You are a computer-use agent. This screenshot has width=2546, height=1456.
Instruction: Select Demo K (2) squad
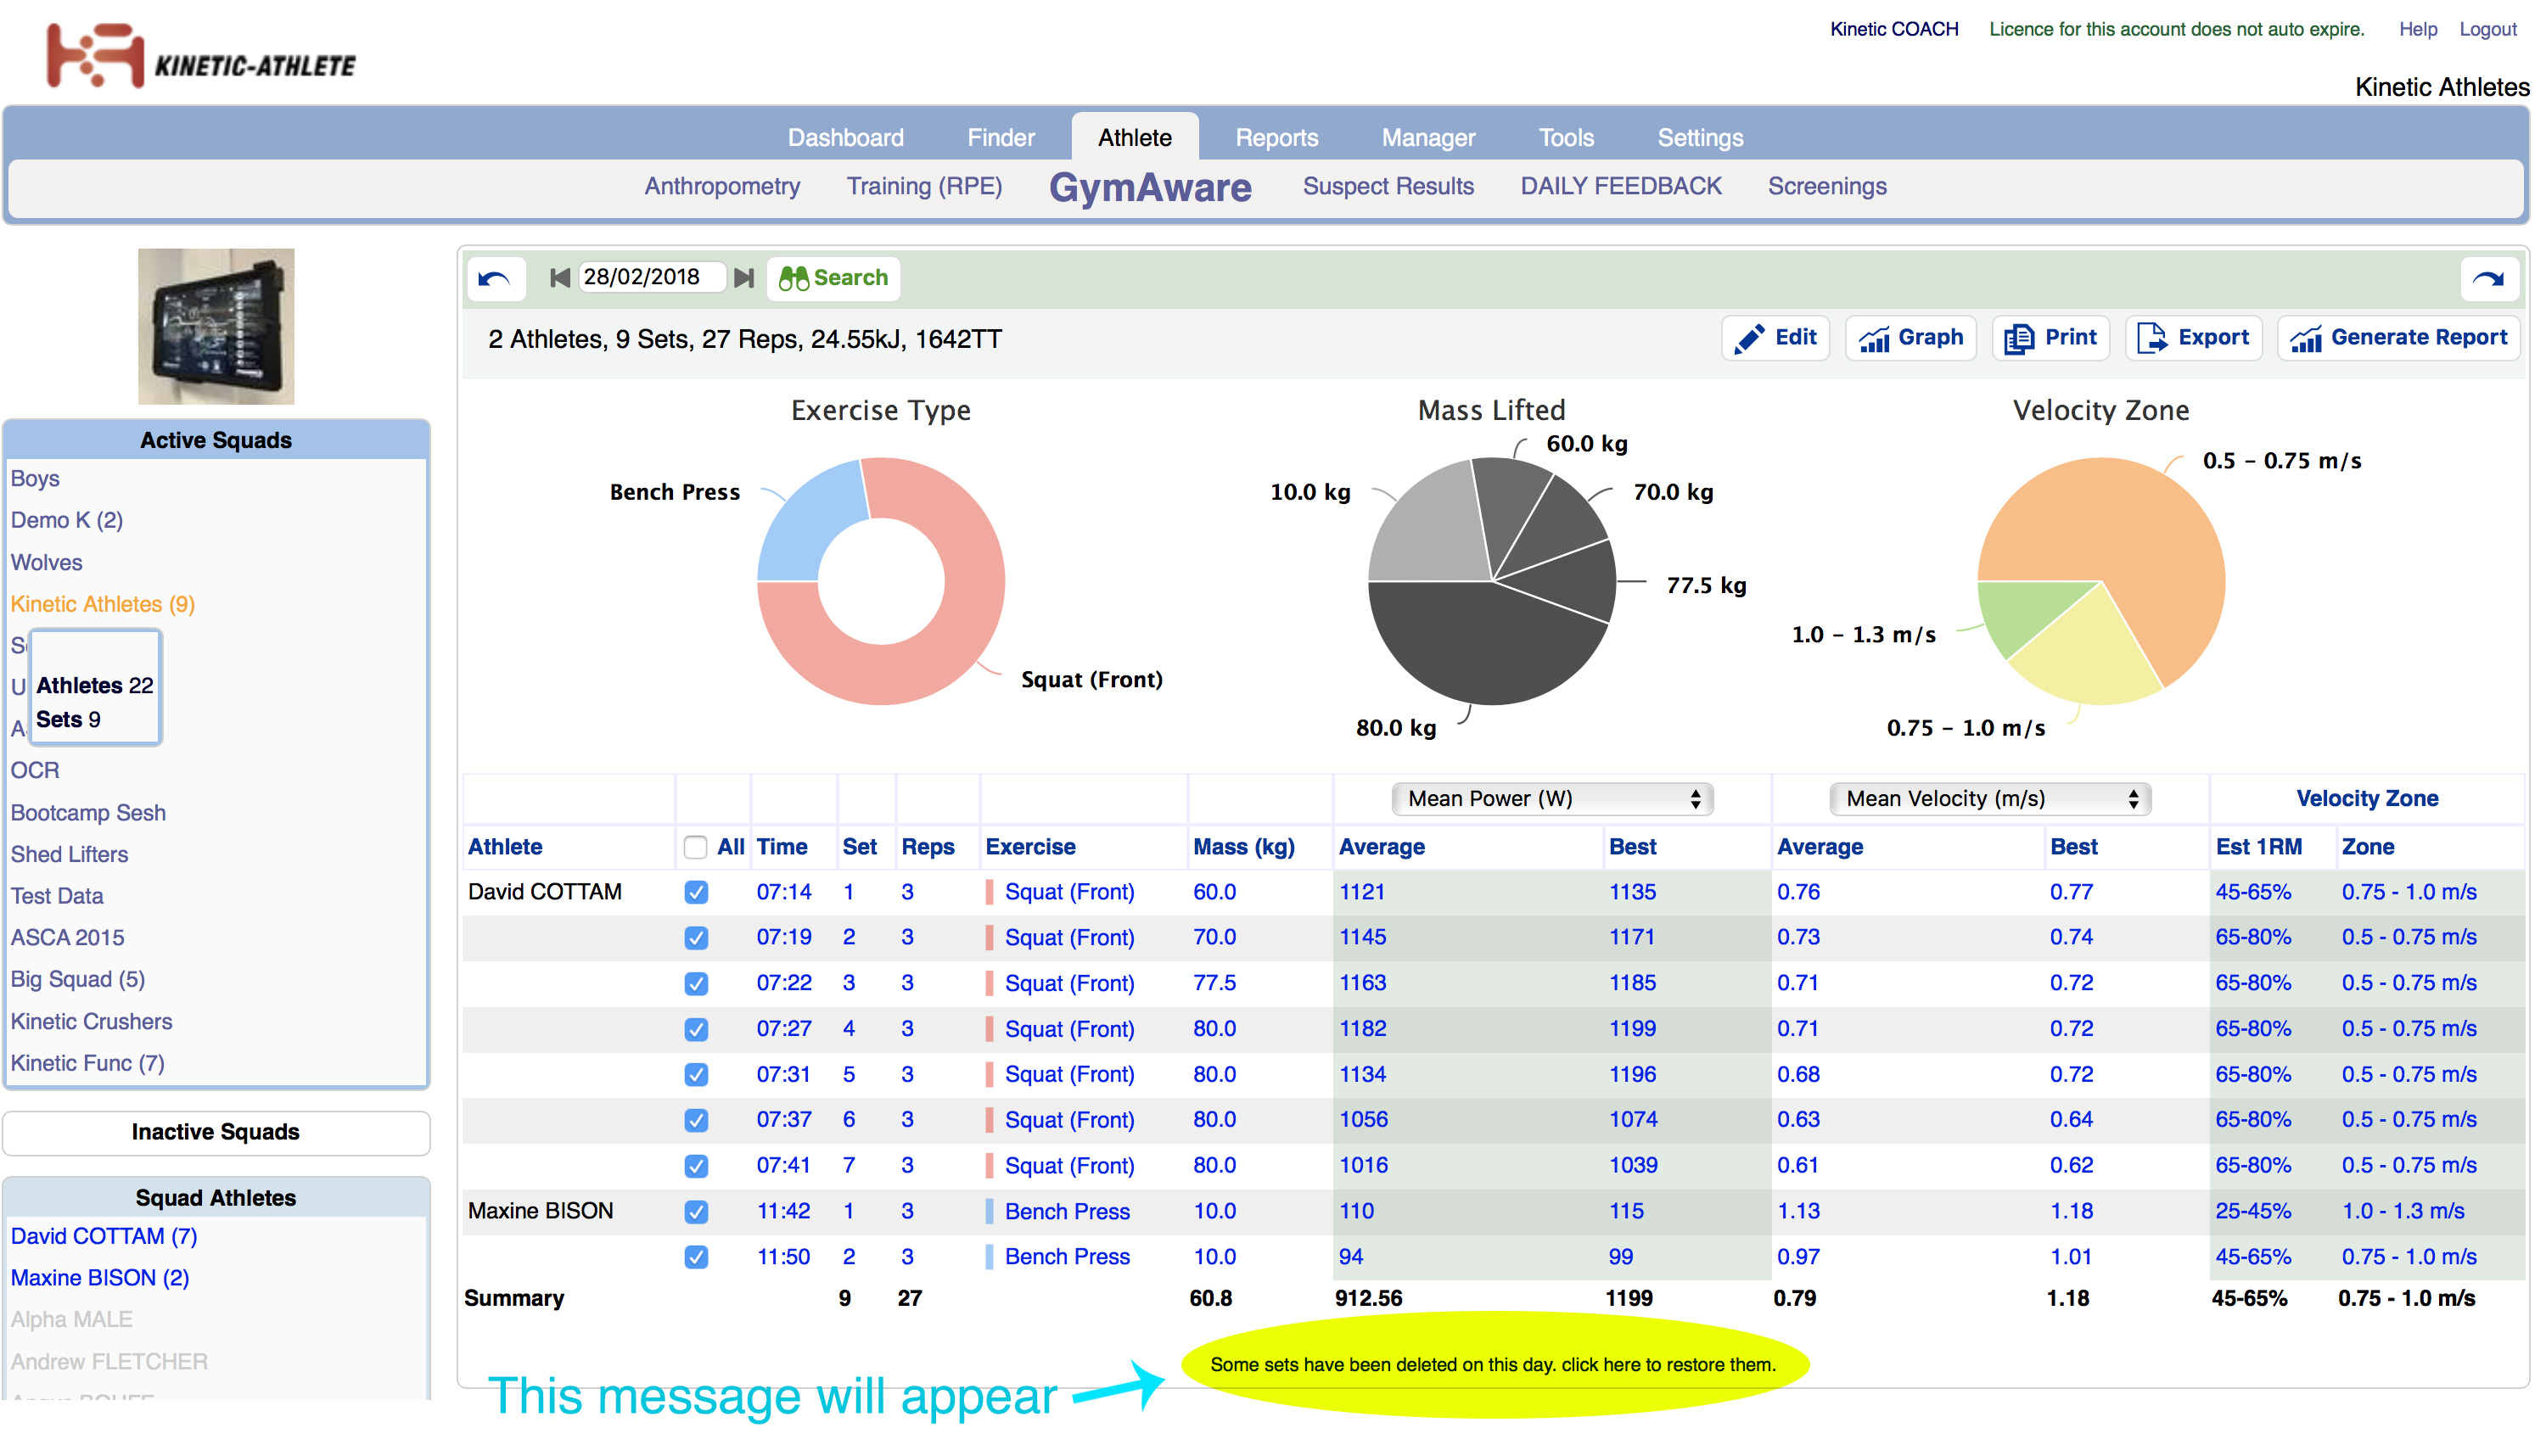coord(67,520)
